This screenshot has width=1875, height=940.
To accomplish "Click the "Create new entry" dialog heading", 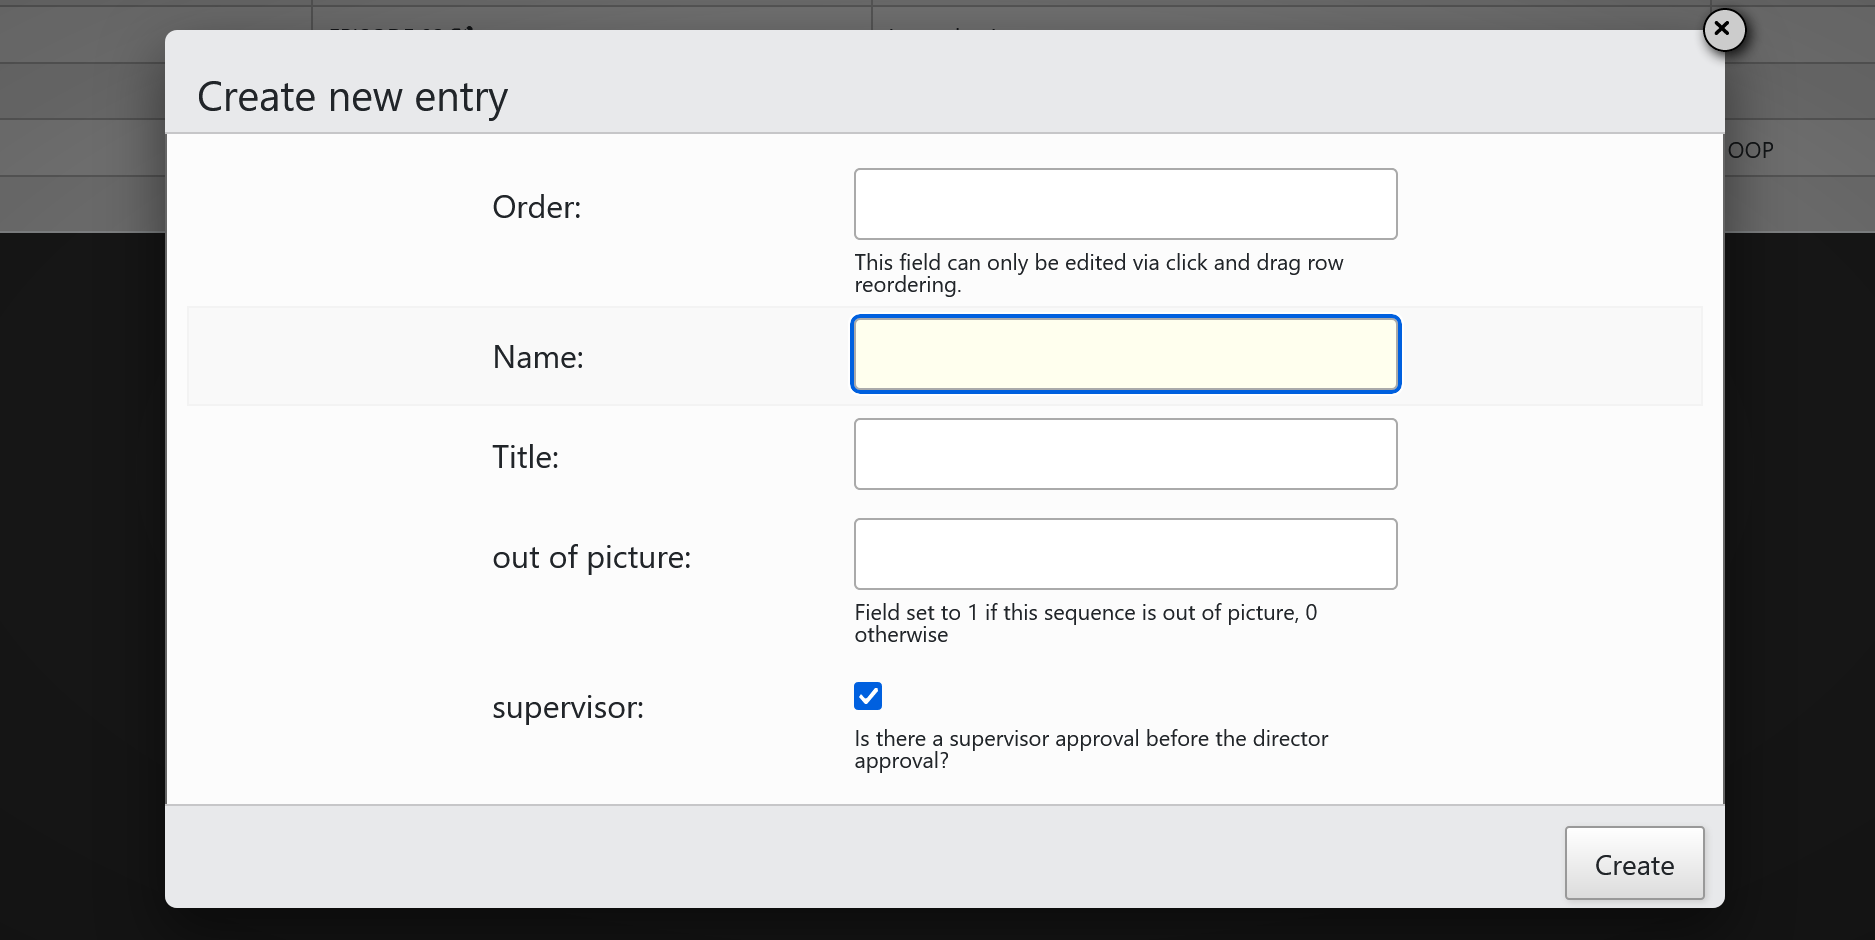I will [352, 97].
